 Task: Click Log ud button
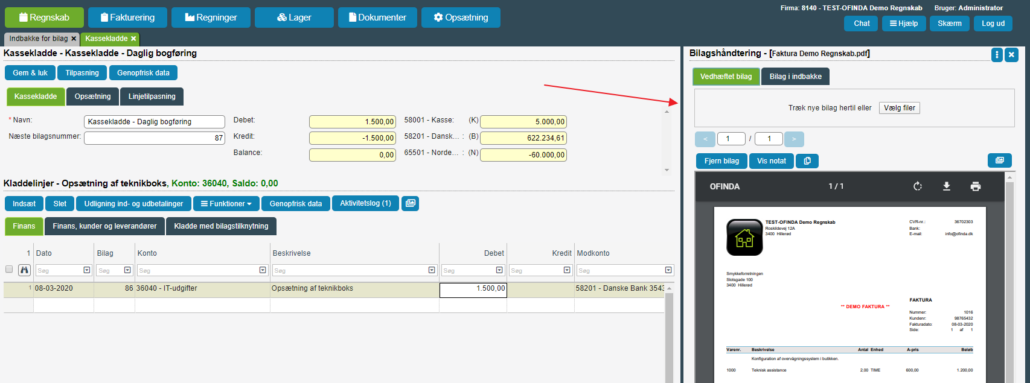click(993, 24)
